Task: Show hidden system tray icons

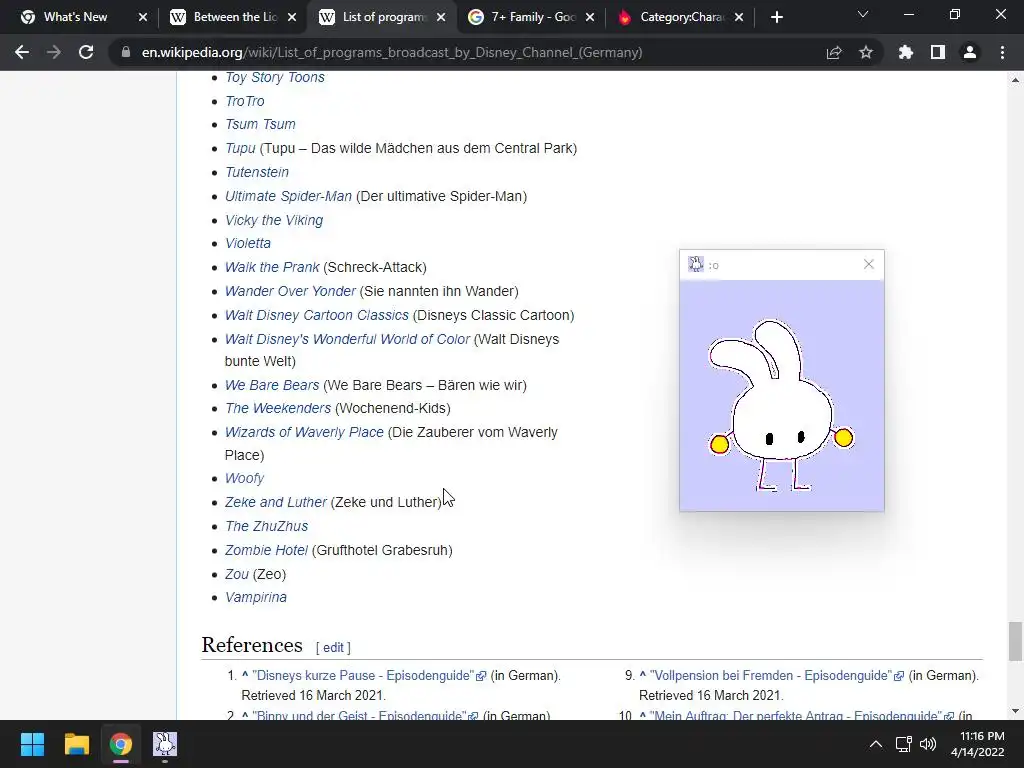Action: 876,744
